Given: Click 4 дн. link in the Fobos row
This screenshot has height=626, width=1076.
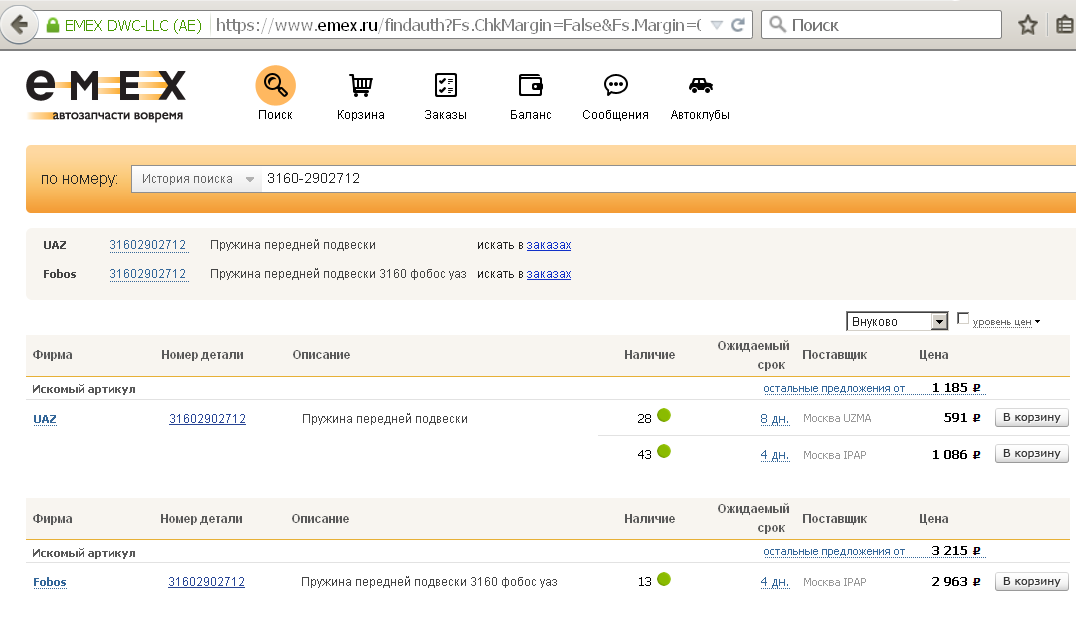Looking at the screenshot, I should (774, 582).
